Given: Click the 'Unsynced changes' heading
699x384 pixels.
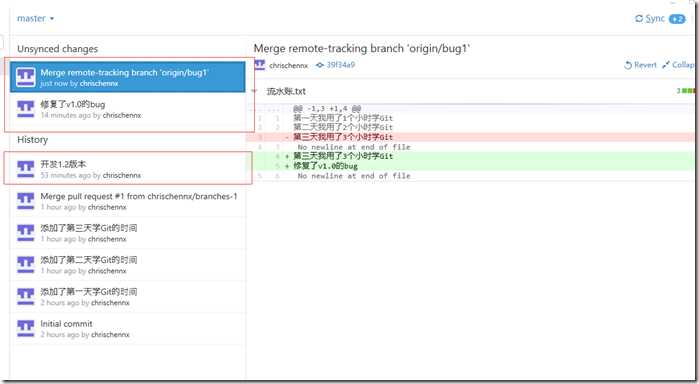Looking at the screenshot, I should 58,49.
